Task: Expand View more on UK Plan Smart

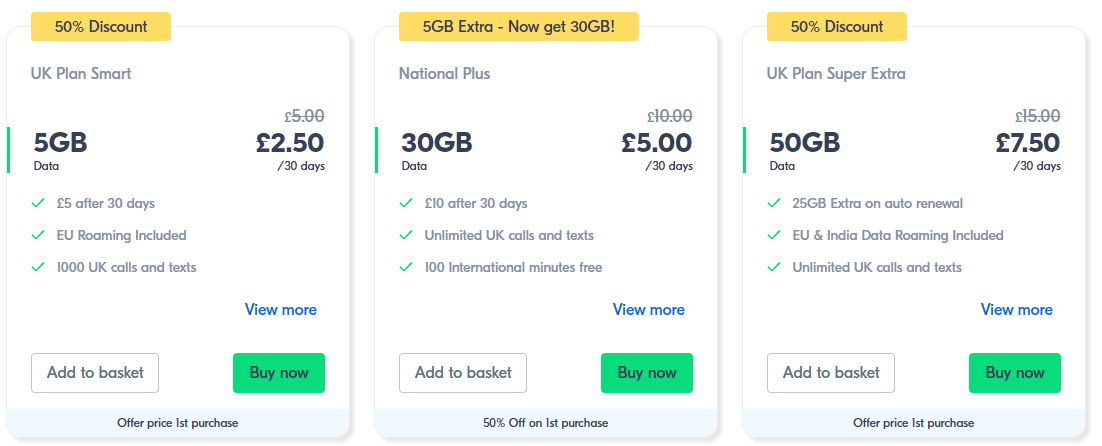Action: [x=281, y=310]
